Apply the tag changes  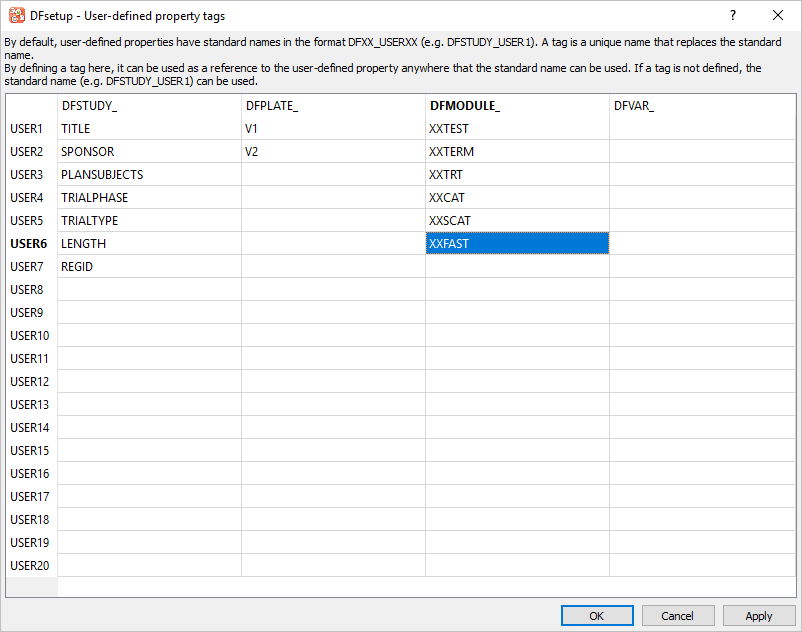[759, 616]
